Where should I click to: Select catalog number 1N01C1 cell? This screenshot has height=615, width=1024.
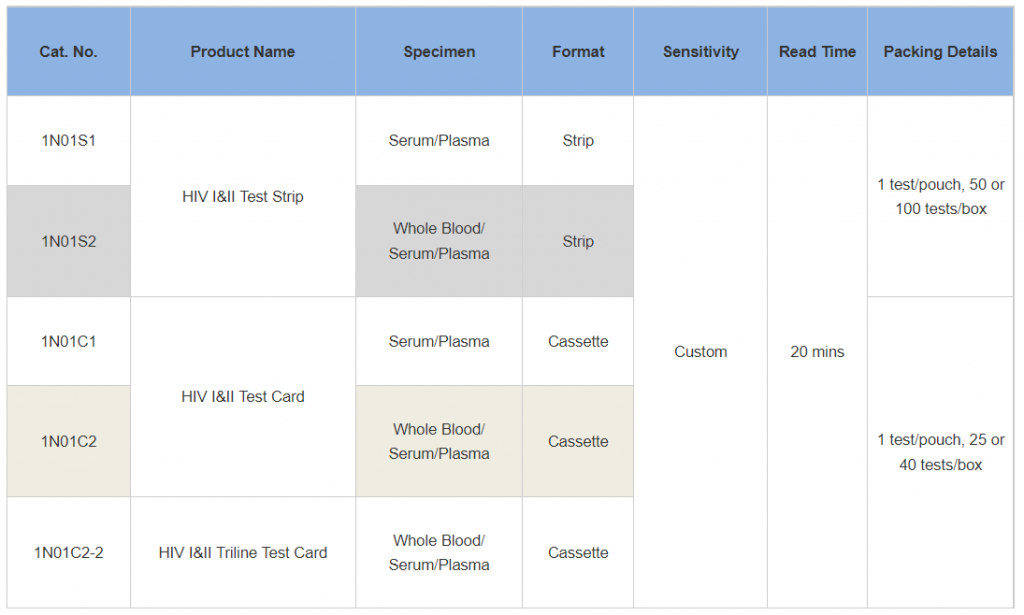coord(68,341)
